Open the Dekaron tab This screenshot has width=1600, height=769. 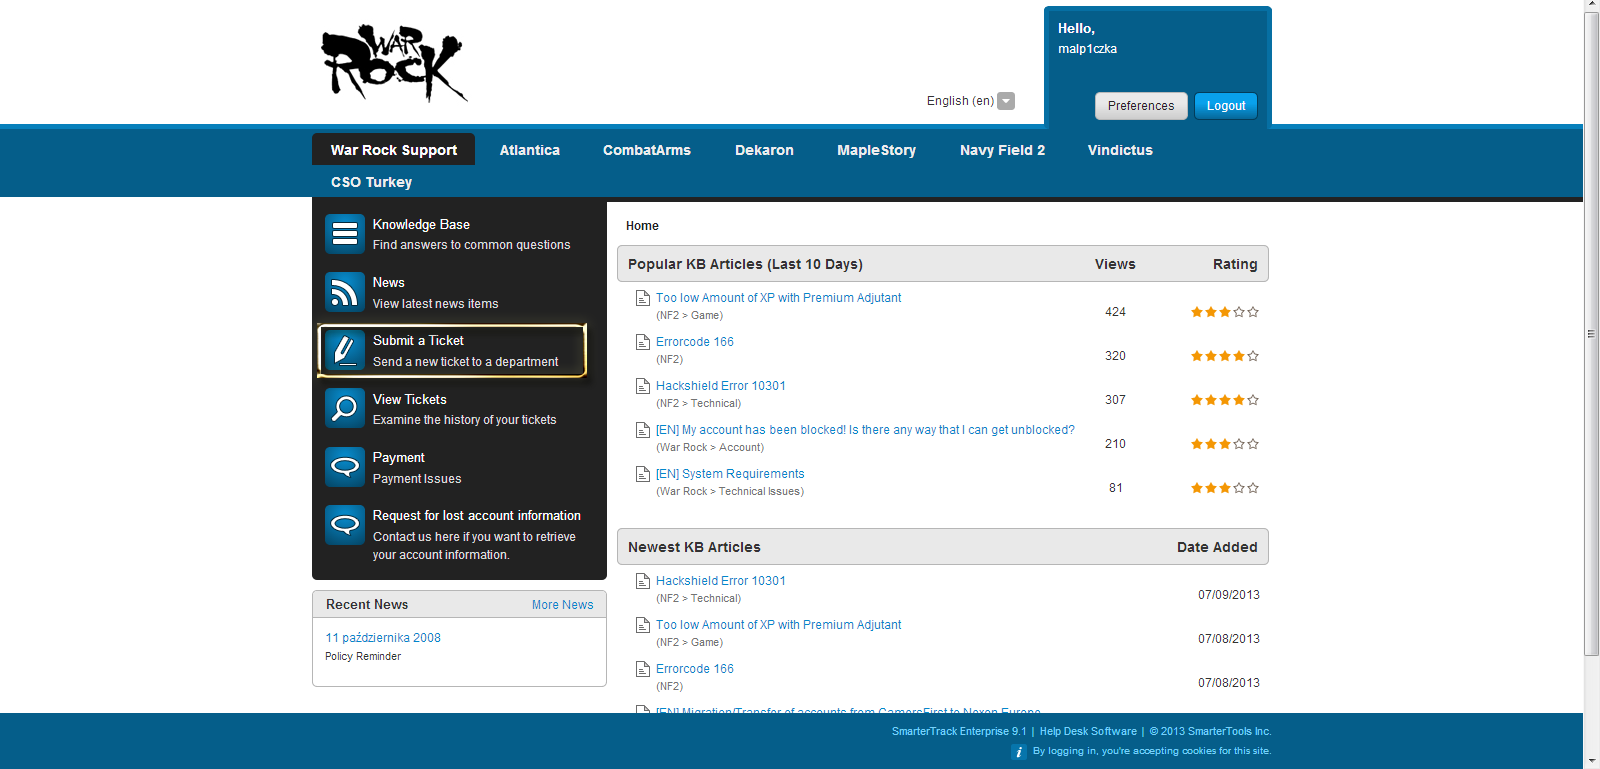click(x=764, y=150)
